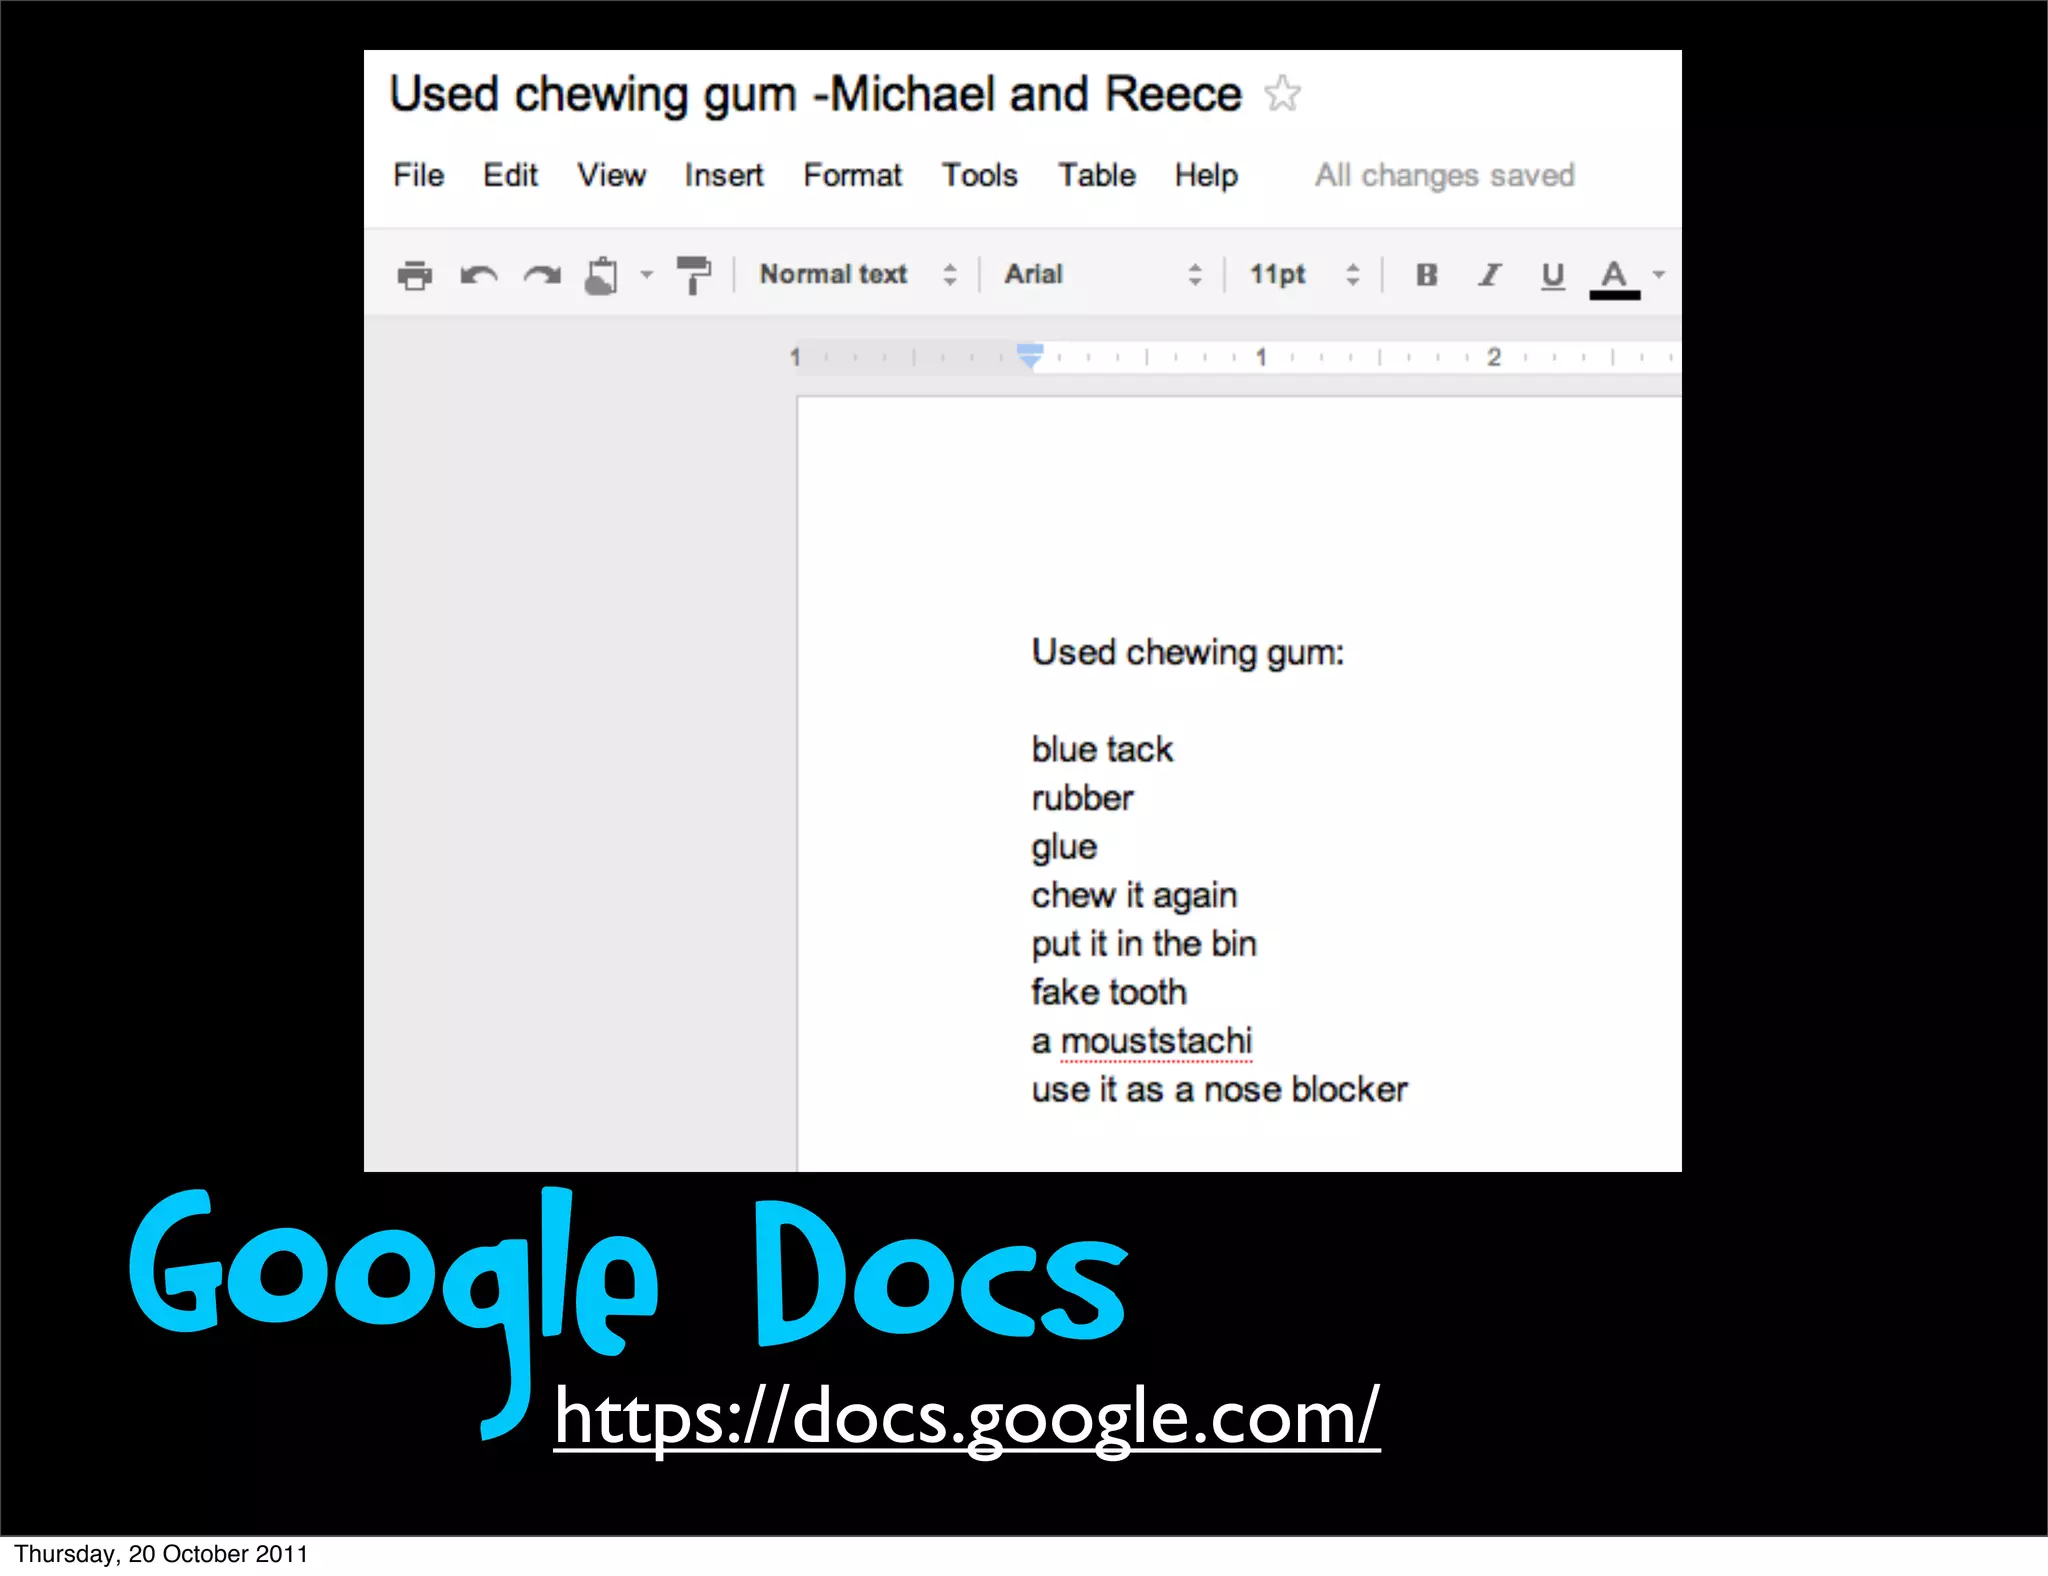
Task: Follow the https://docs.google.com/ link
Action: [967, 1418]
